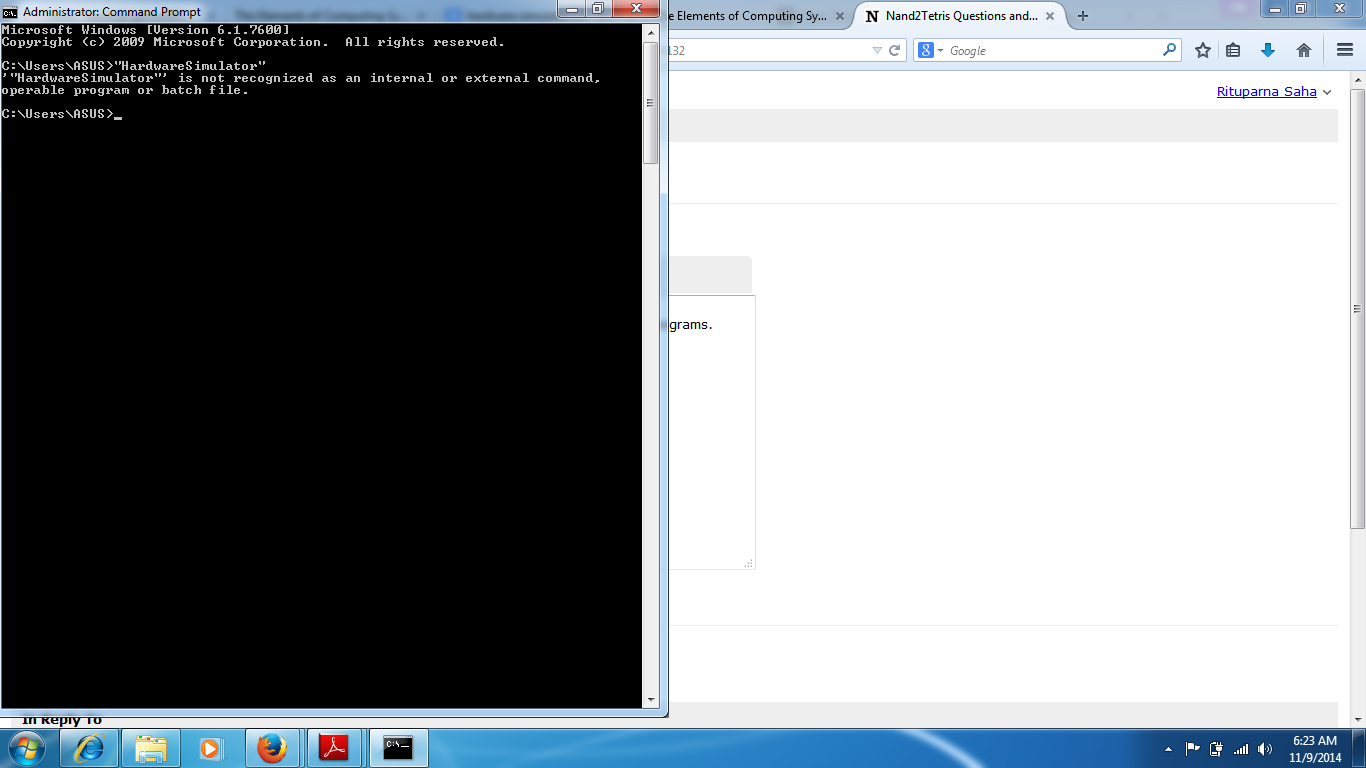Open the bookmarks list icon
Viewport: 1366px width, 768px height.
point(1233,50)
